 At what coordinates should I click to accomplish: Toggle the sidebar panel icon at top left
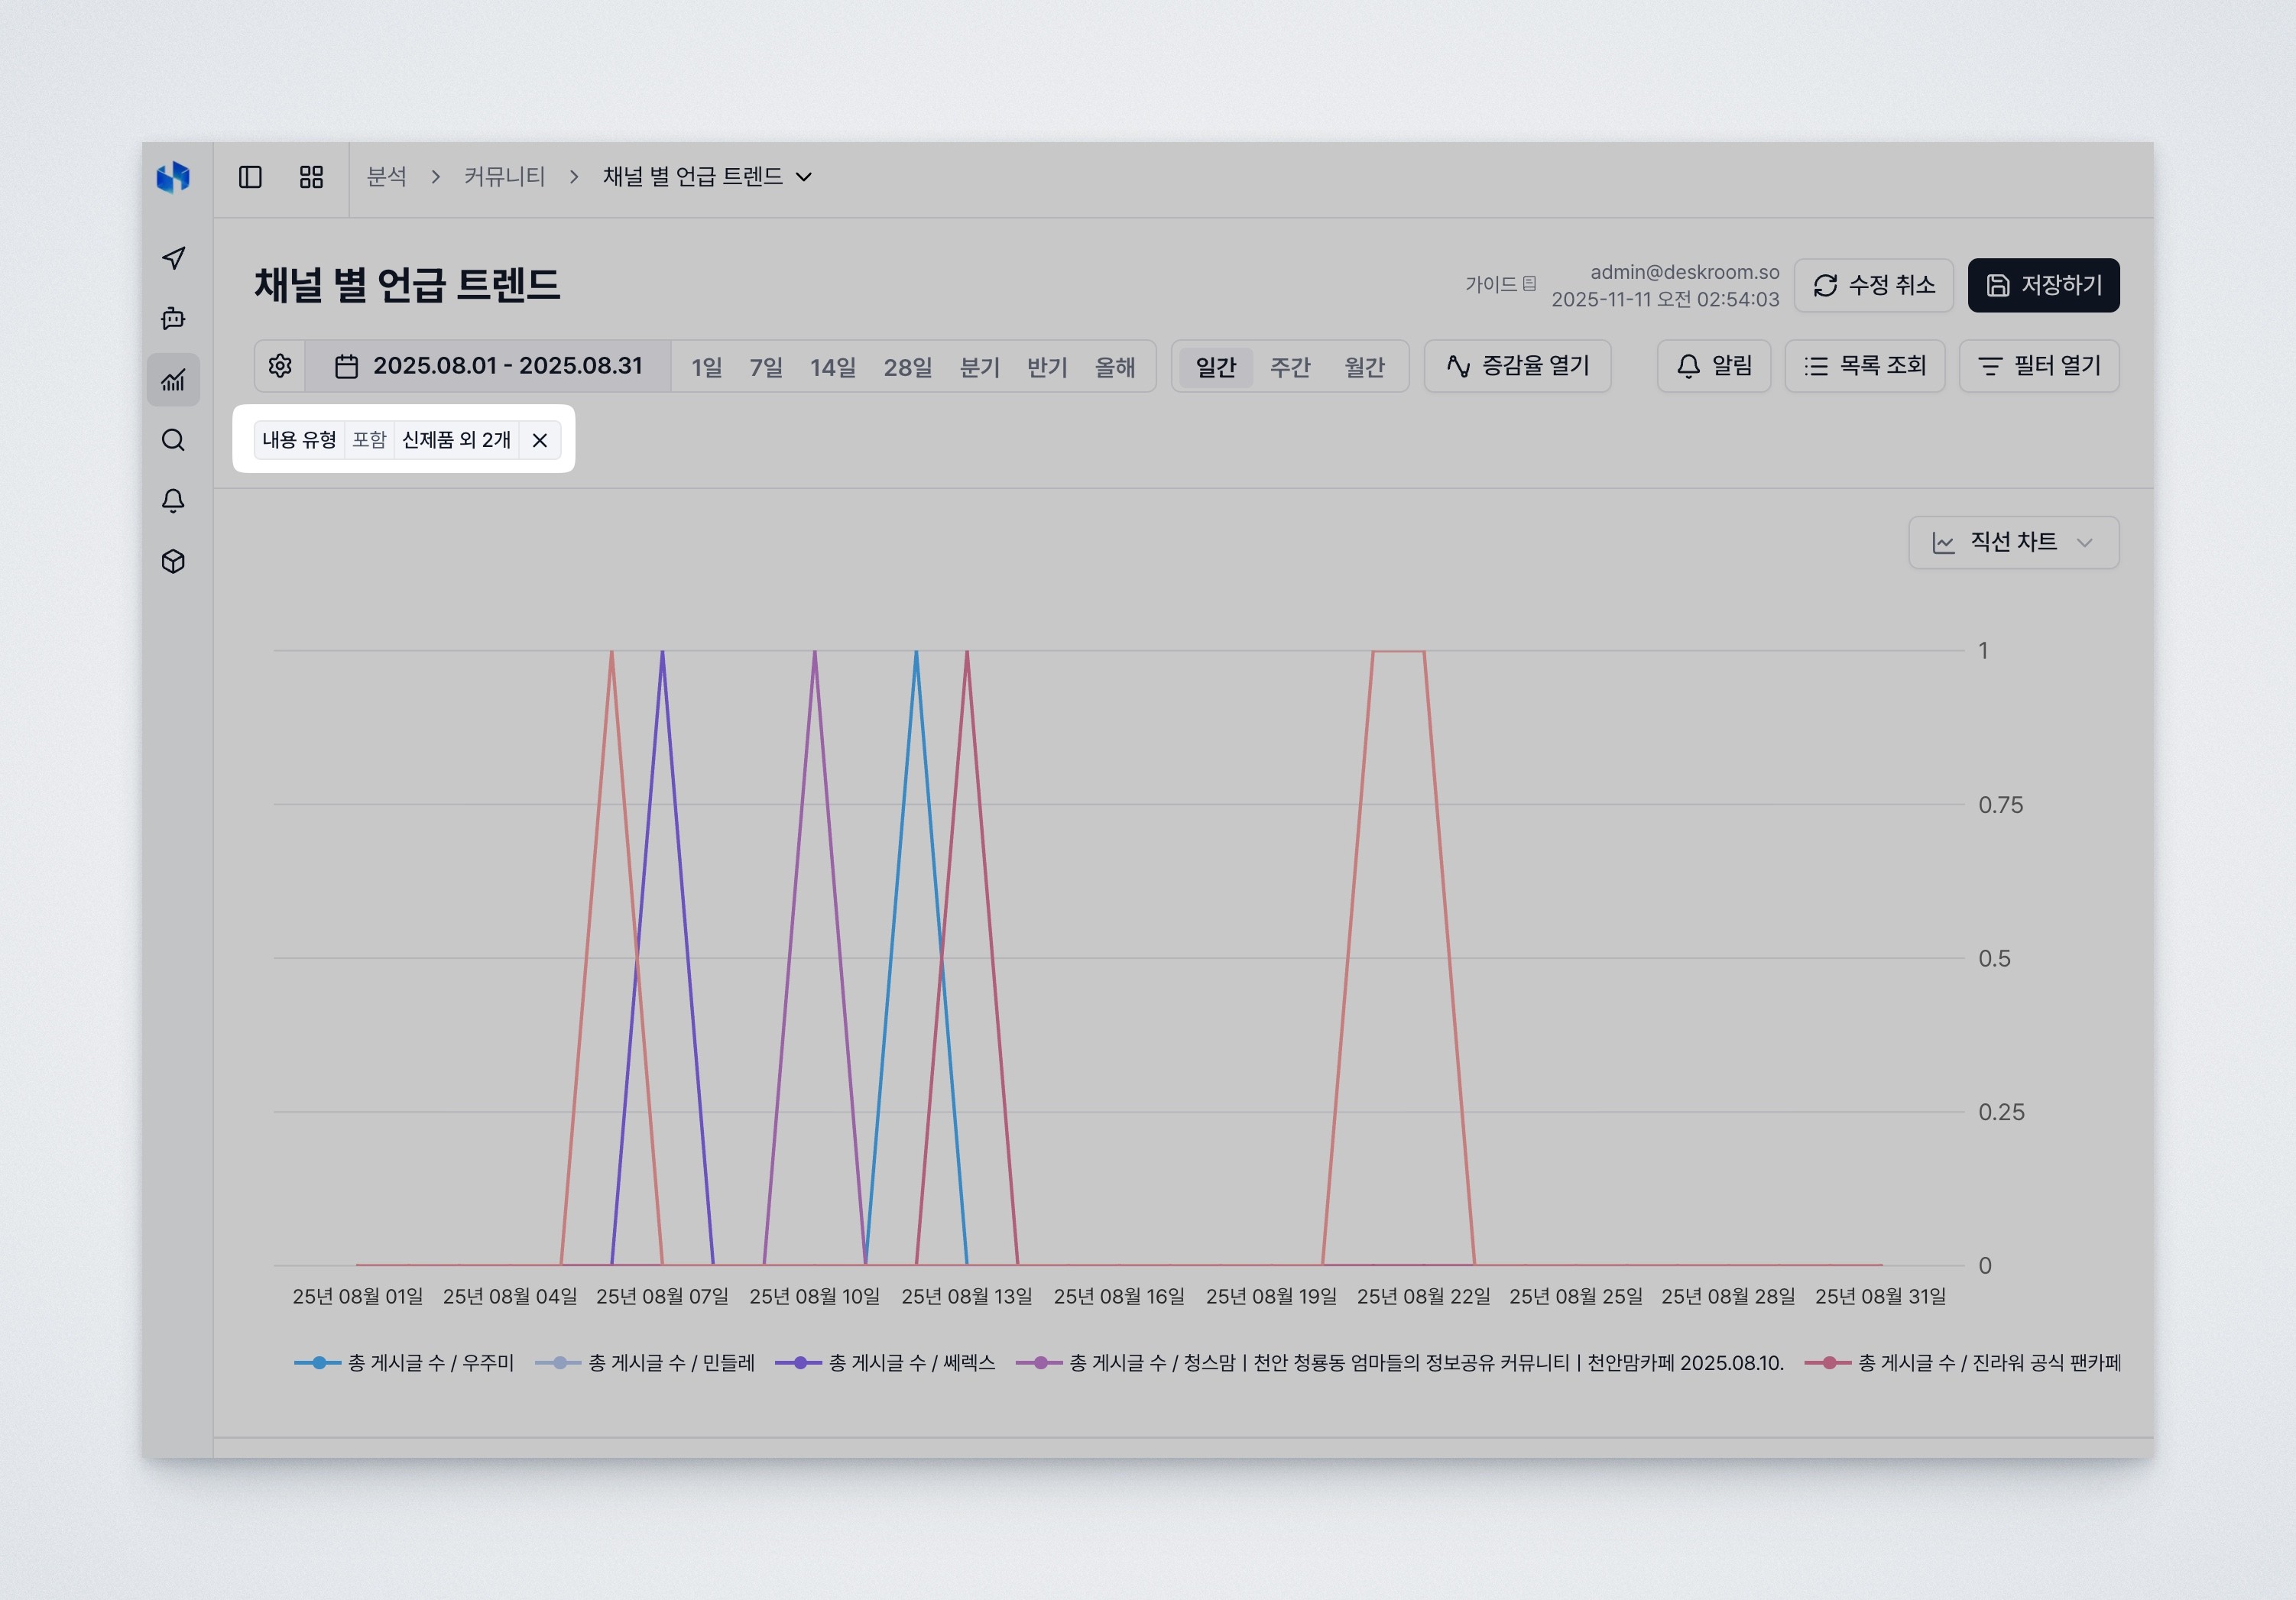251,176
